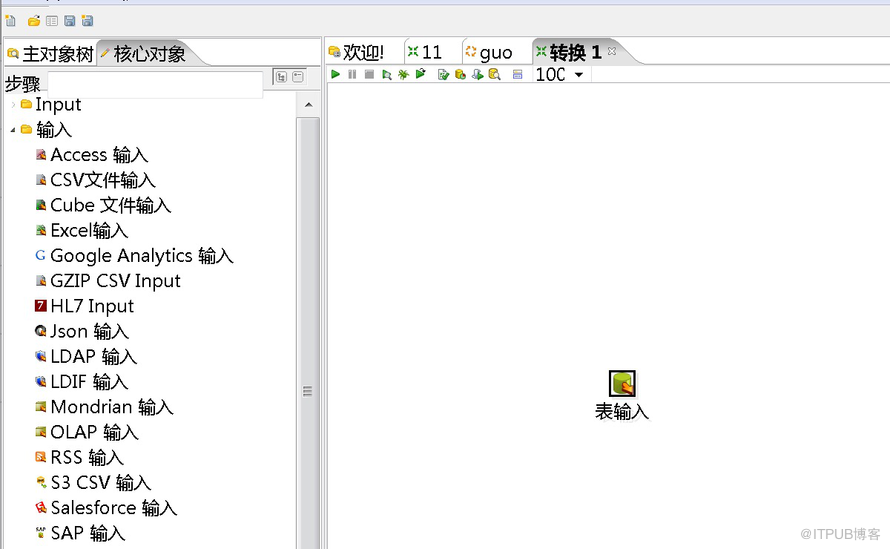Select the Google Analytics 输入 step
The height and width of the screenshot is (549, 890).
click(x=134, y=255)
